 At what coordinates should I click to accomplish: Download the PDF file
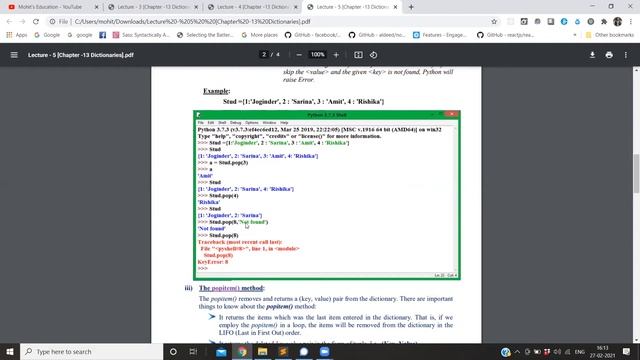[x=592, y=55]
